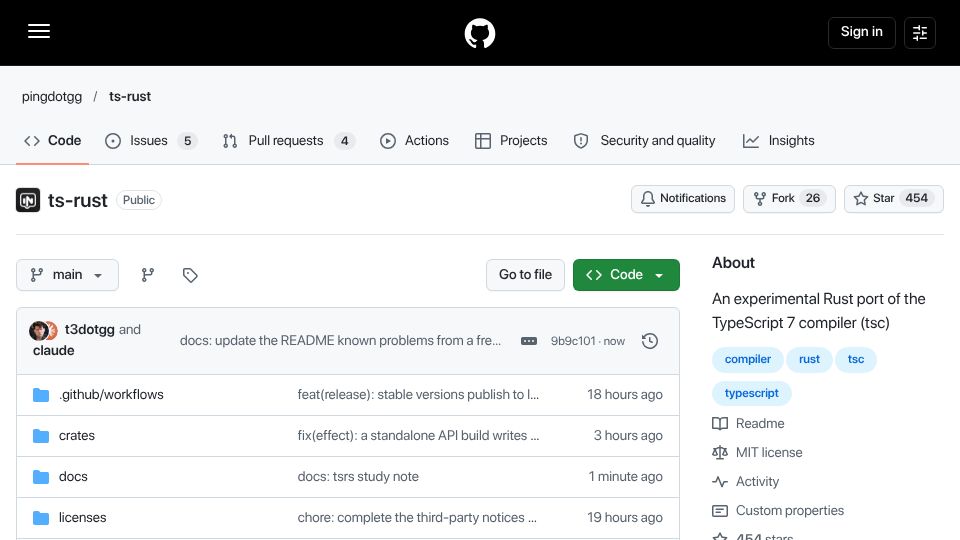Image resolution: width=960 pixels, height=540 pixels.
Task: Open the docs folder
Action: 73,477
